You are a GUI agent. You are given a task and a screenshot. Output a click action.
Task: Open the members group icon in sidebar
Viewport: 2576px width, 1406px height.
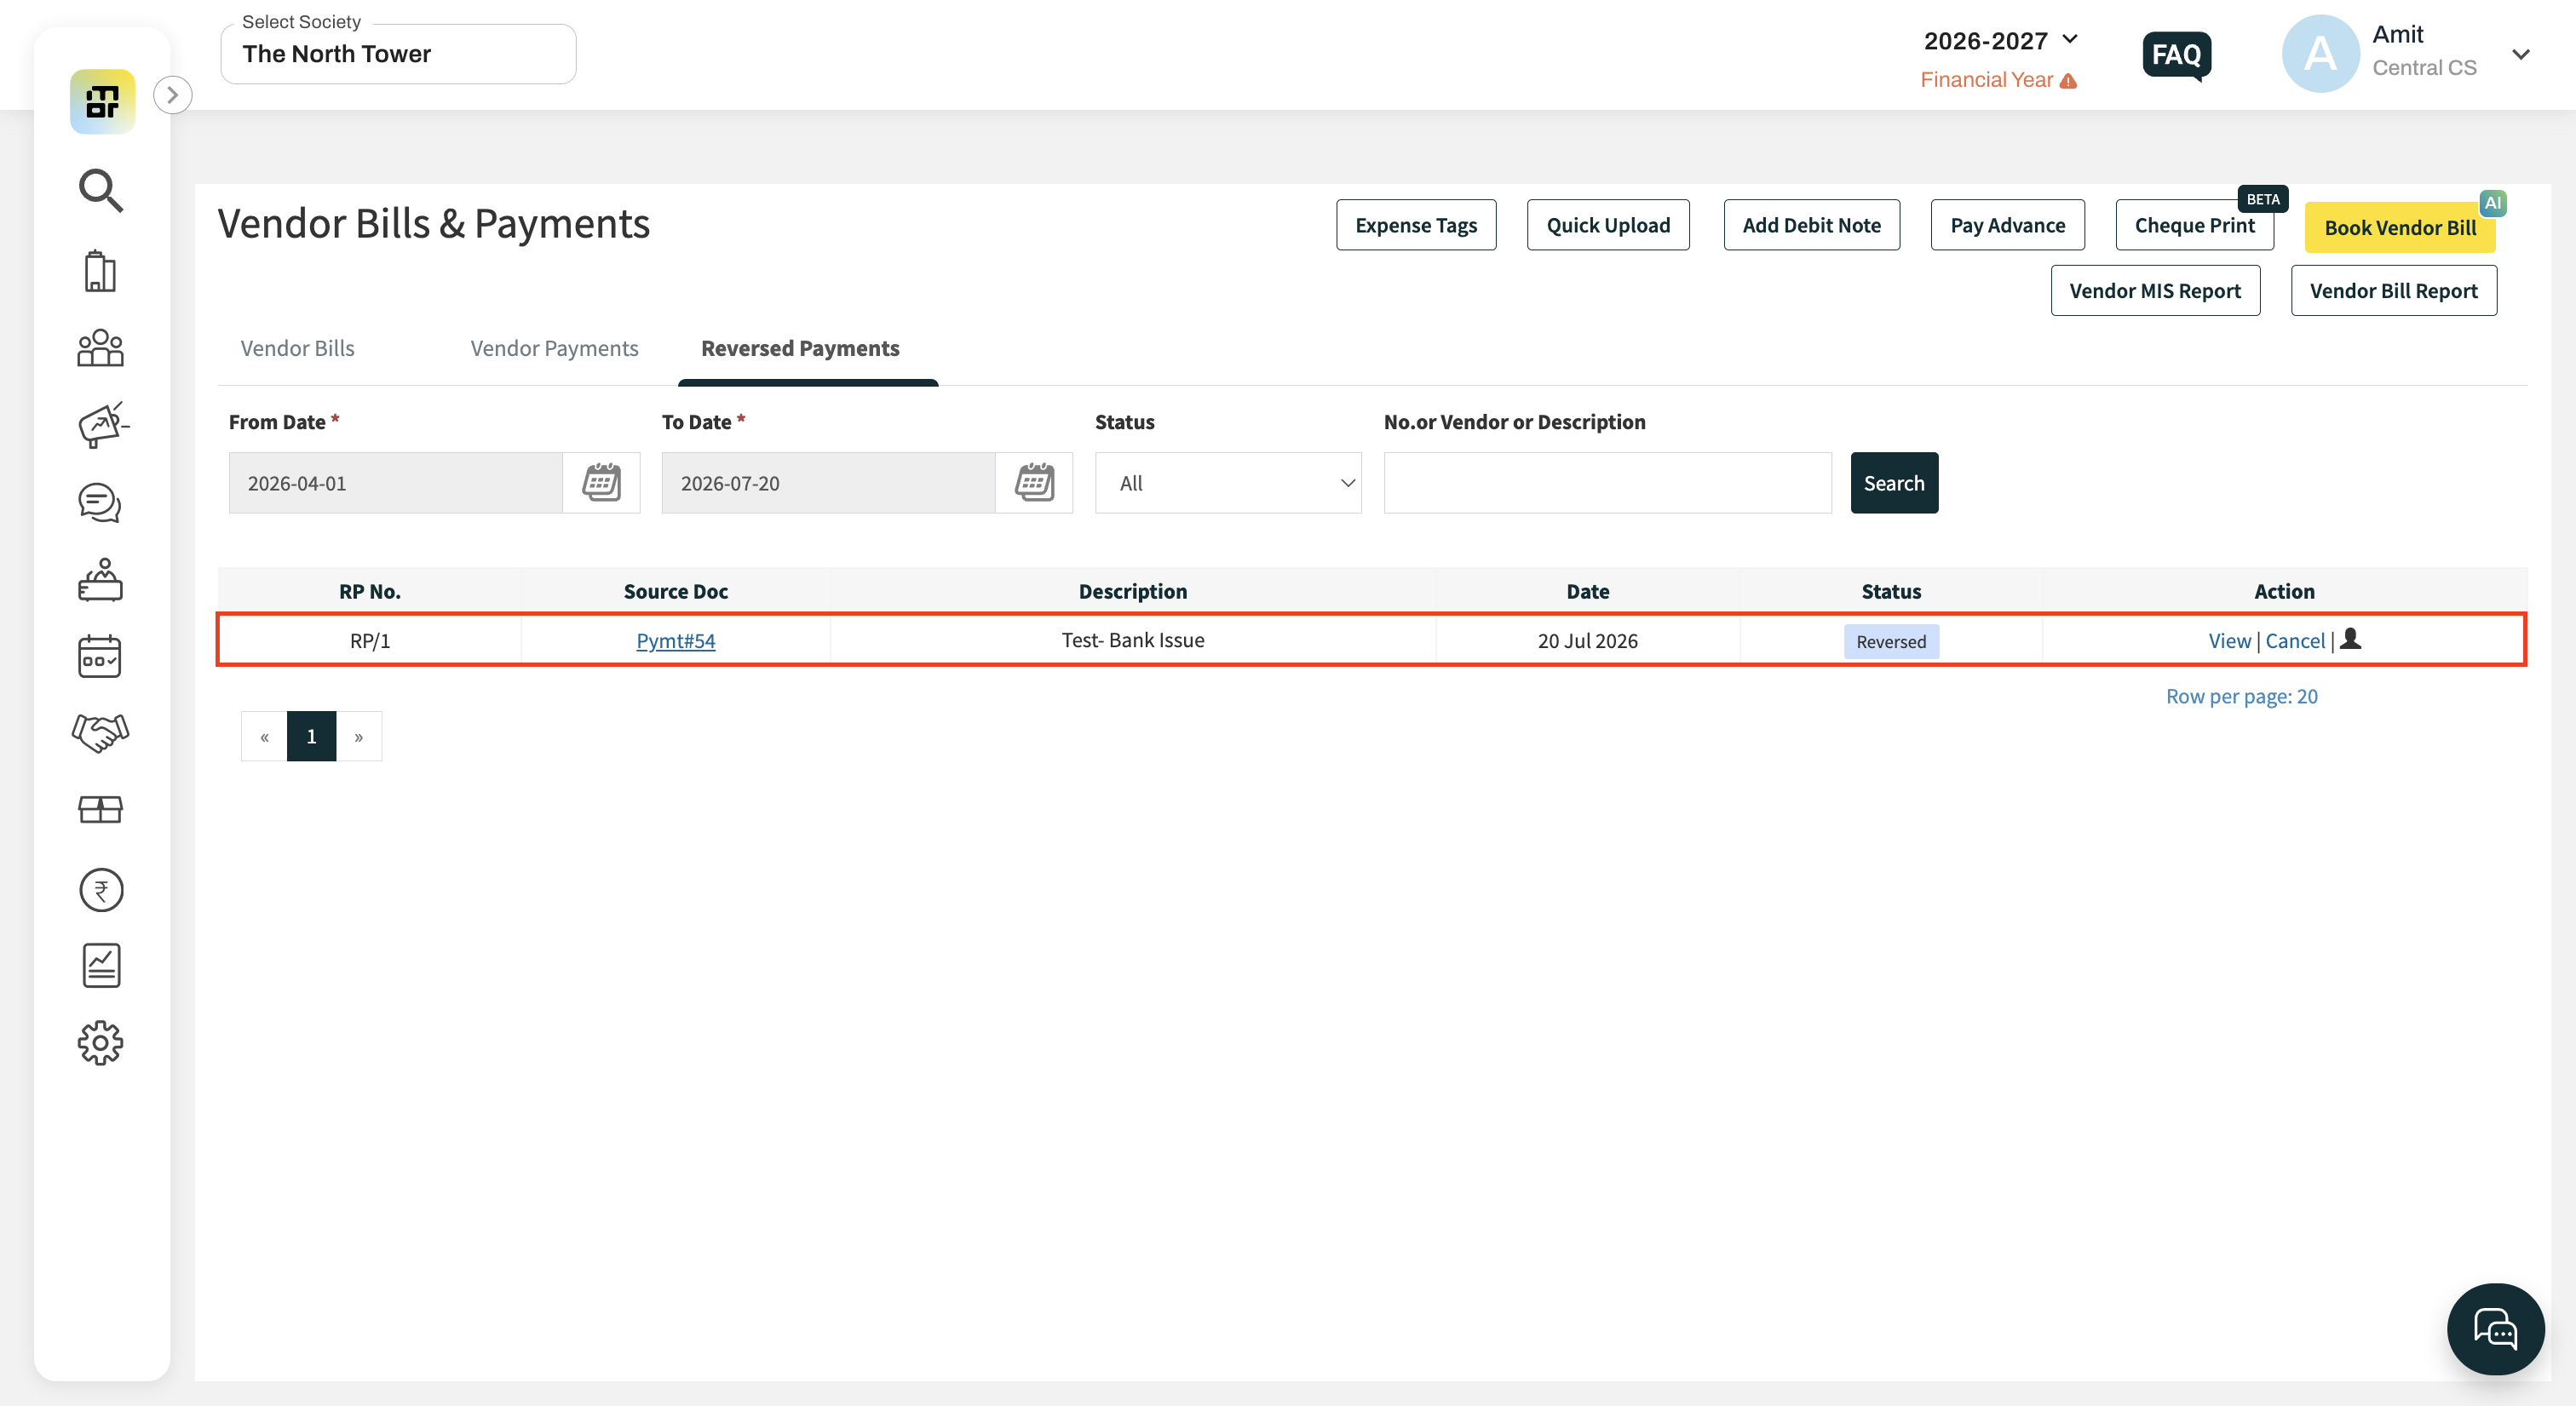point(100,348)
